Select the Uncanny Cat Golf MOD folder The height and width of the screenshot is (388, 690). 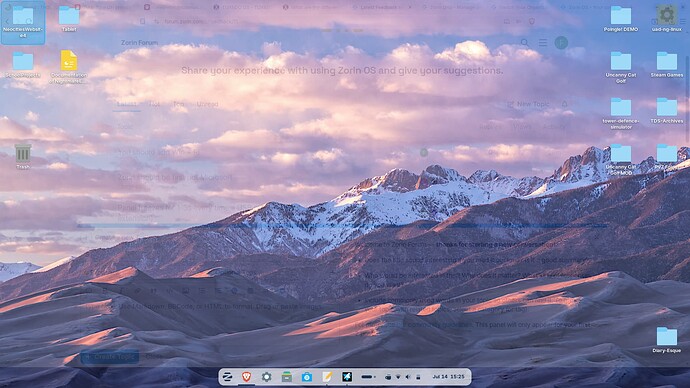(621, 160)
